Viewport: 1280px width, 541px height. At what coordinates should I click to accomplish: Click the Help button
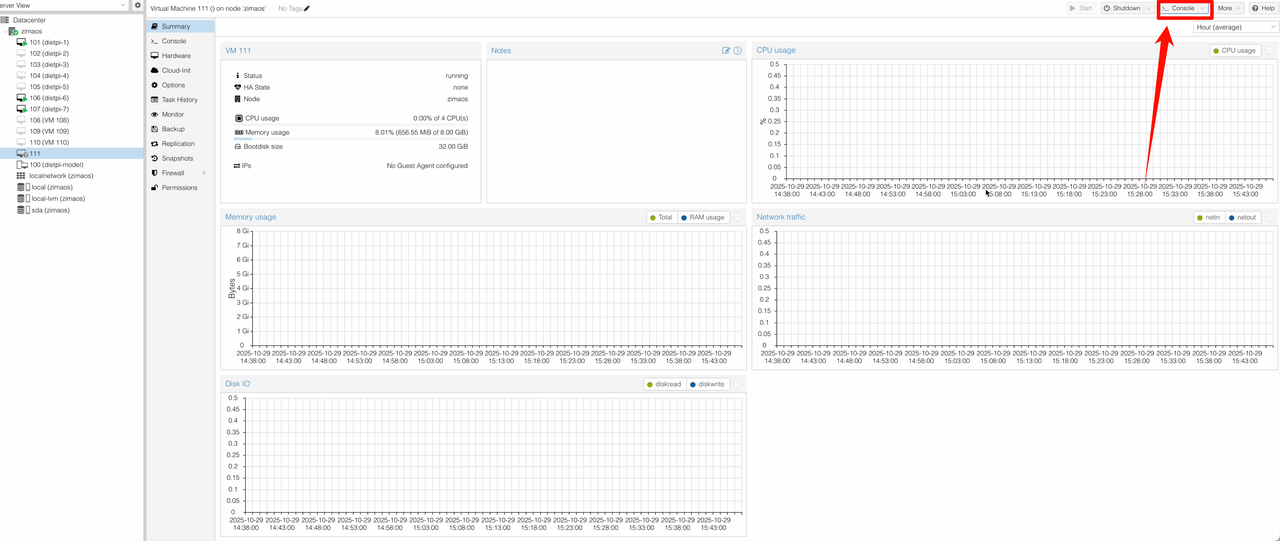[x=1263, y=8]
